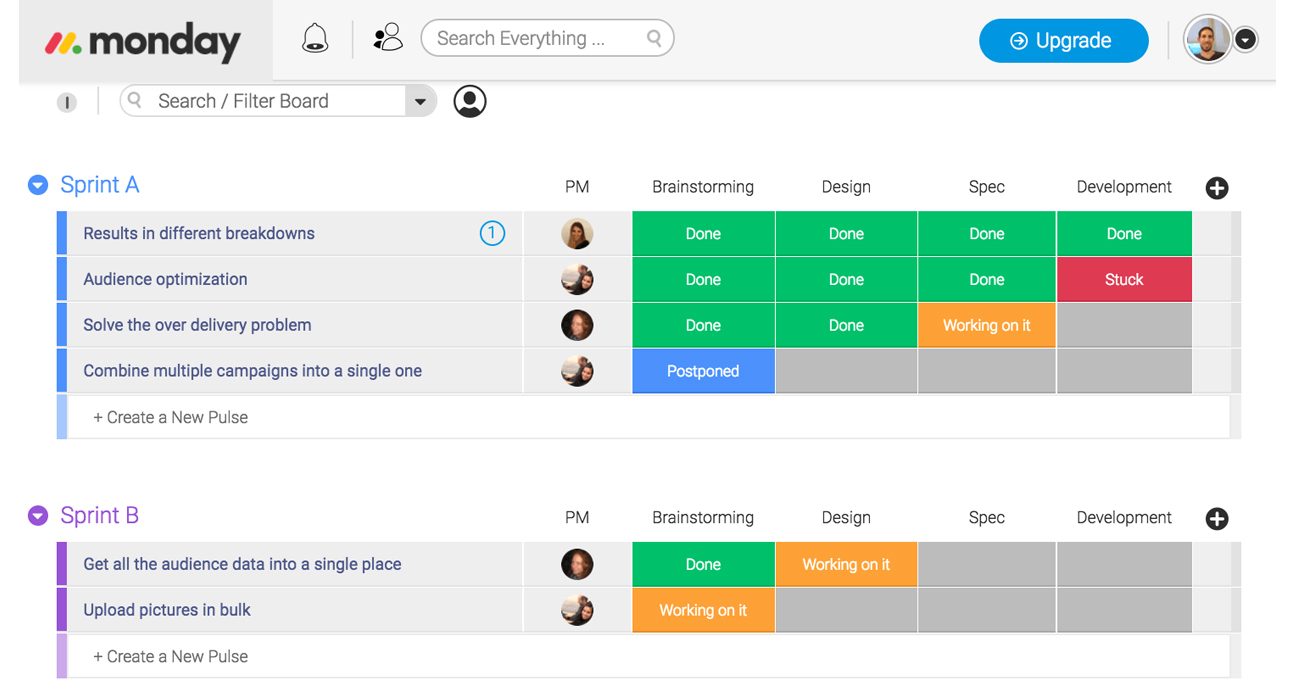Screen dimensions: 1300x700
Task: Click the invite members icon
Action: (x=388, y=35)
